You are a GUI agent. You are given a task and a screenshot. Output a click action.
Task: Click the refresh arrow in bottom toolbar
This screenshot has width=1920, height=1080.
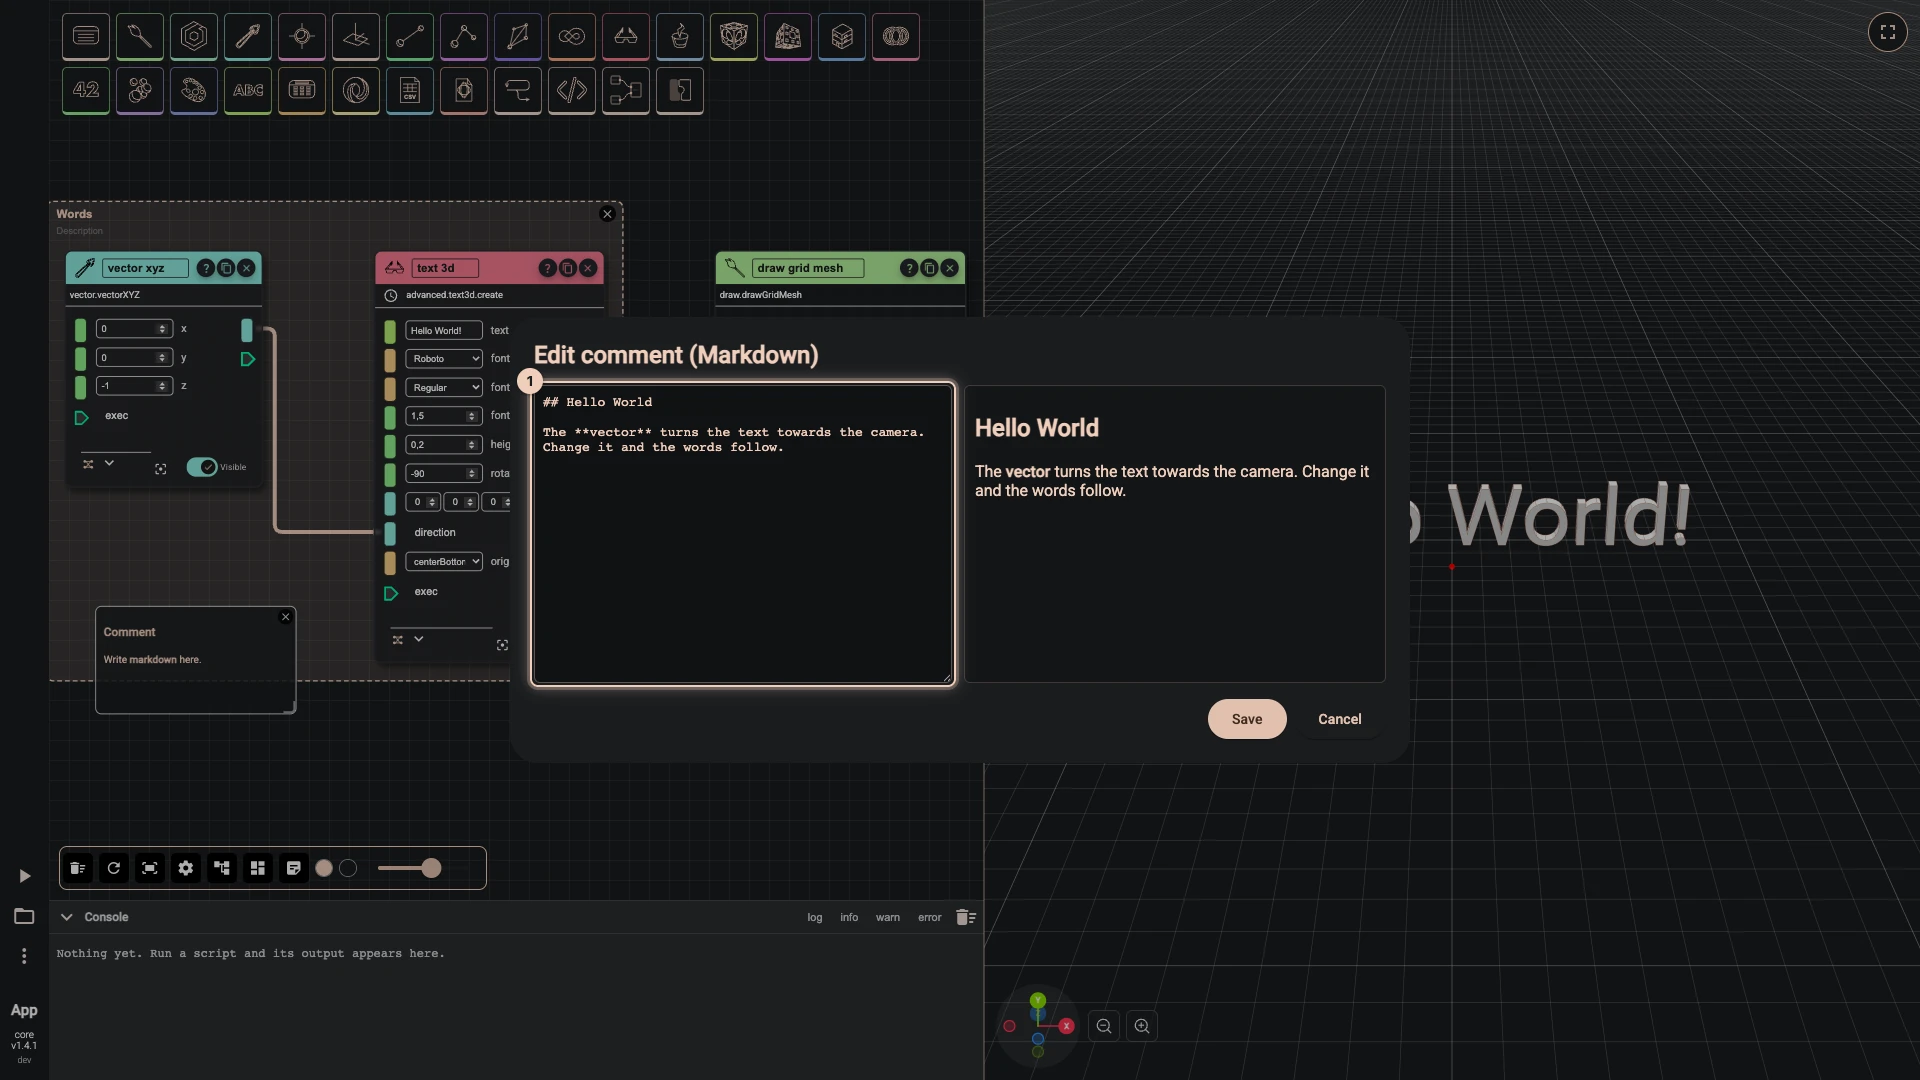pyautogui.click(x=114, y=868)
